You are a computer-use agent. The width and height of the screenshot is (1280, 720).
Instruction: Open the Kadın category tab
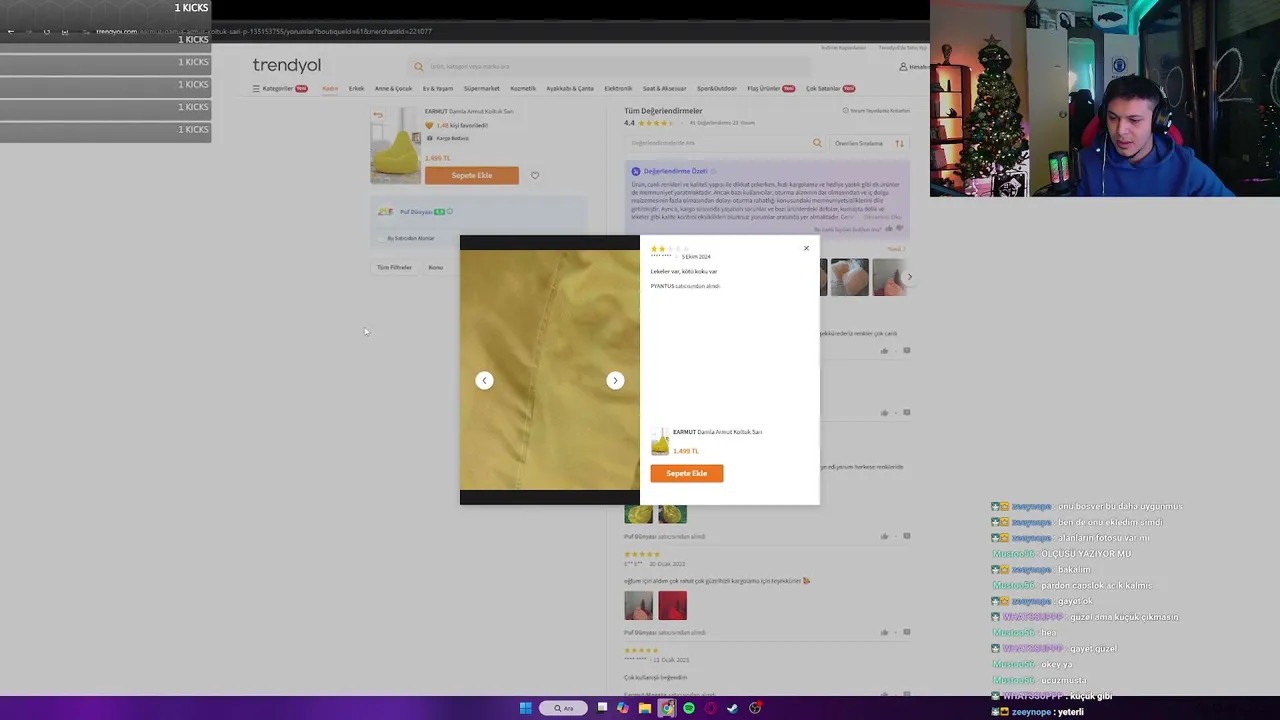click(330, 88)
